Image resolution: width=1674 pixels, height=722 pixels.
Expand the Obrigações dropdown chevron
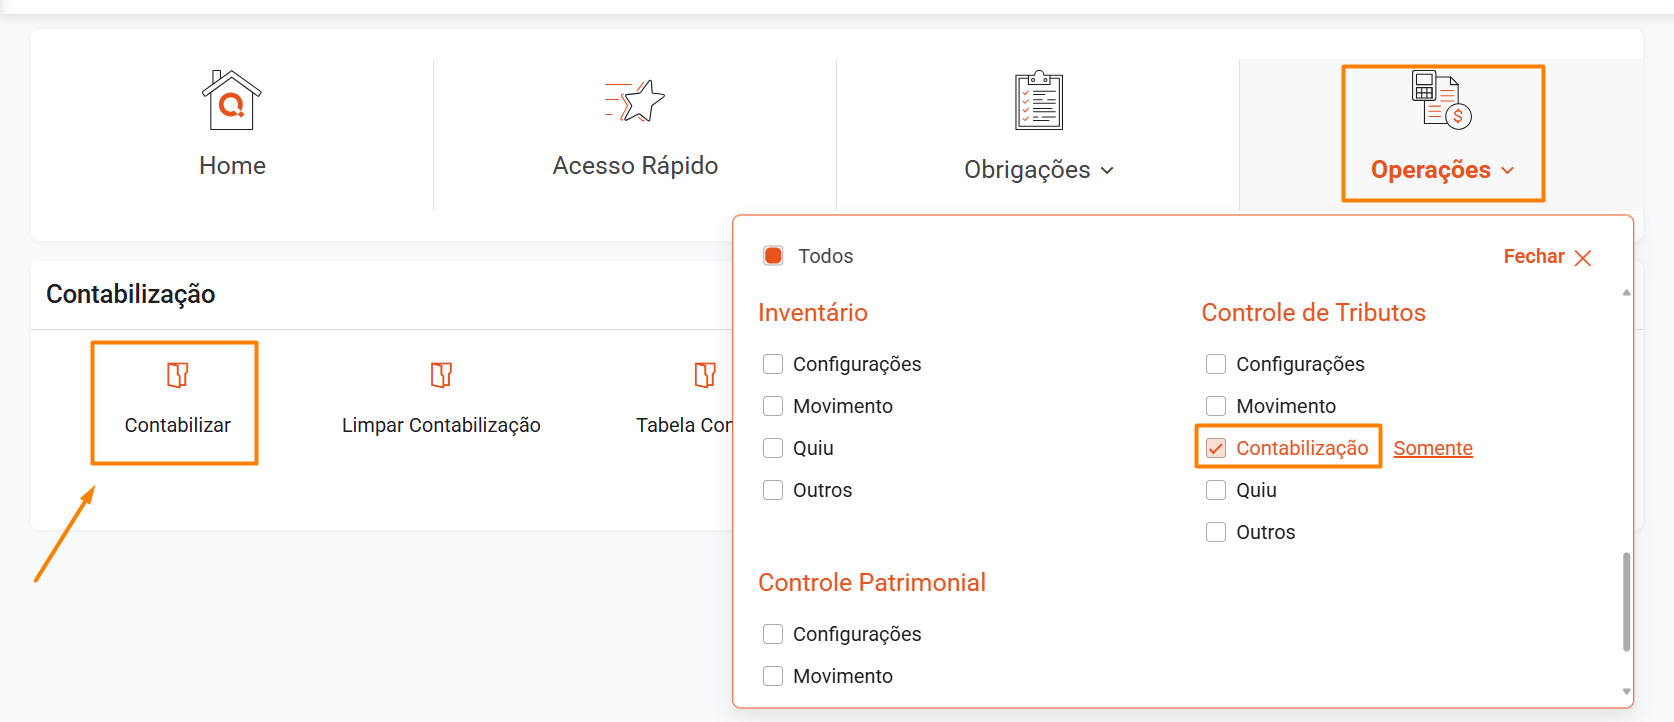click(1107, 171)
